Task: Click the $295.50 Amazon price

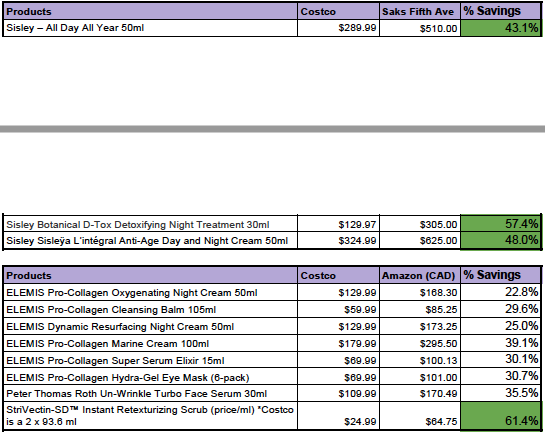Action: coord(420,343)
